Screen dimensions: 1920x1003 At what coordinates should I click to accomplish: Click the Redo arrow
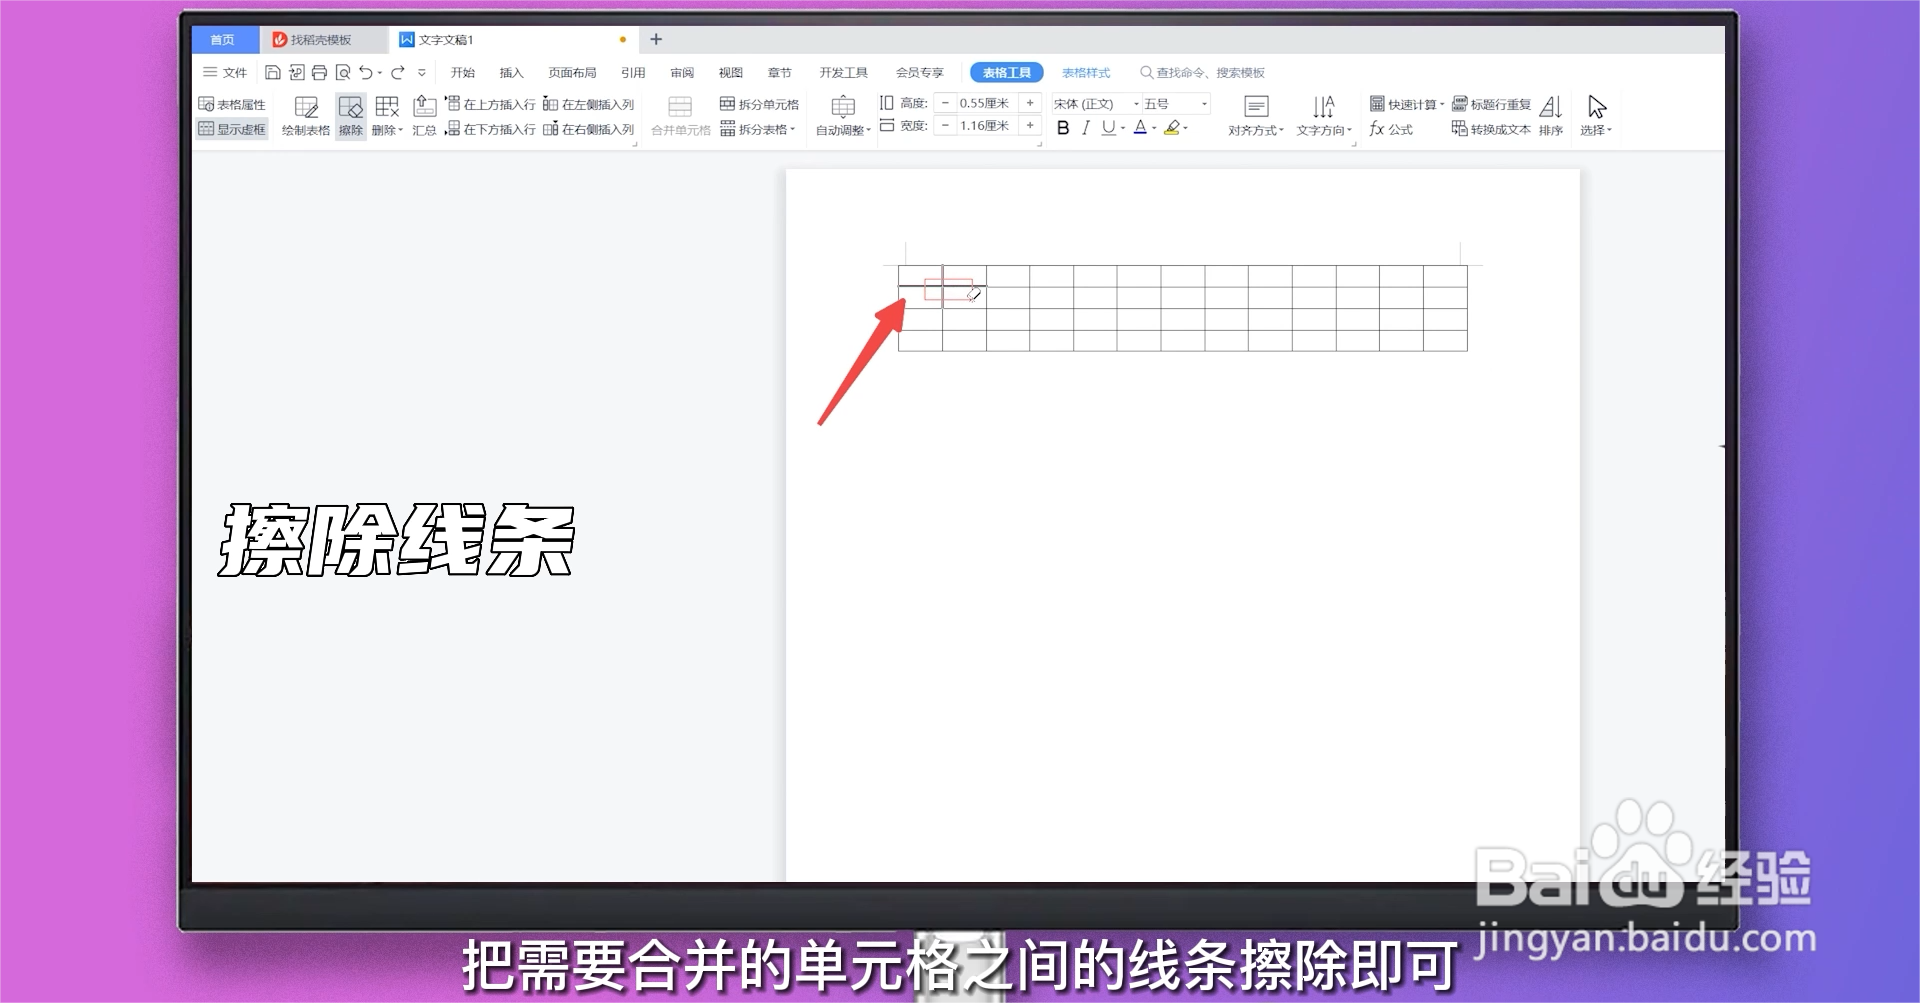[398, 72]
